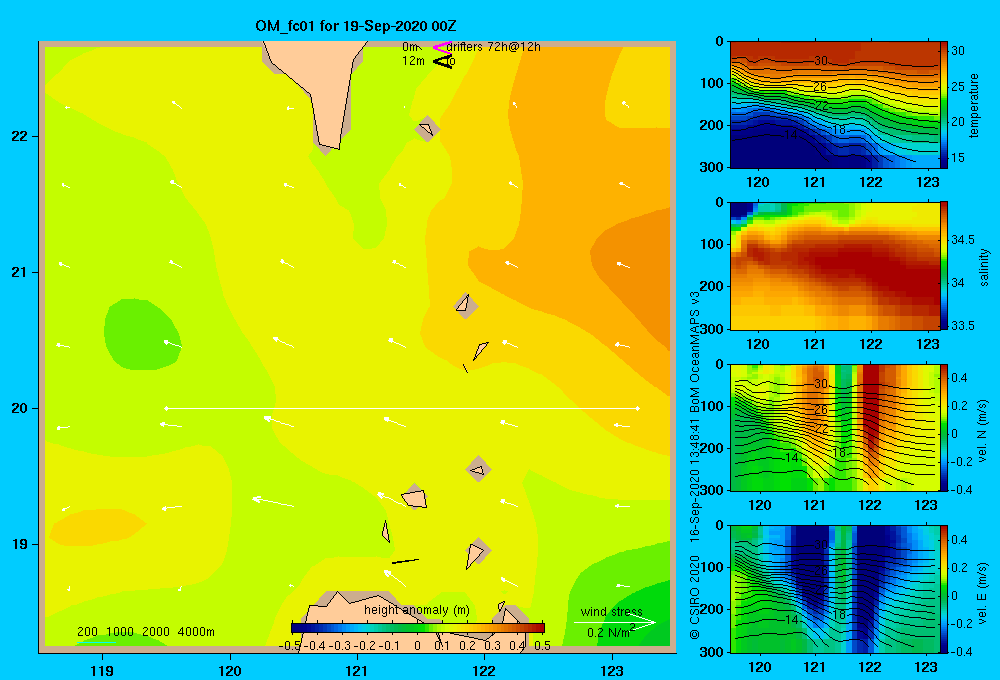Select the island near 121.9E 18.9N
The image size is (1000, 680).
[476, 553]
